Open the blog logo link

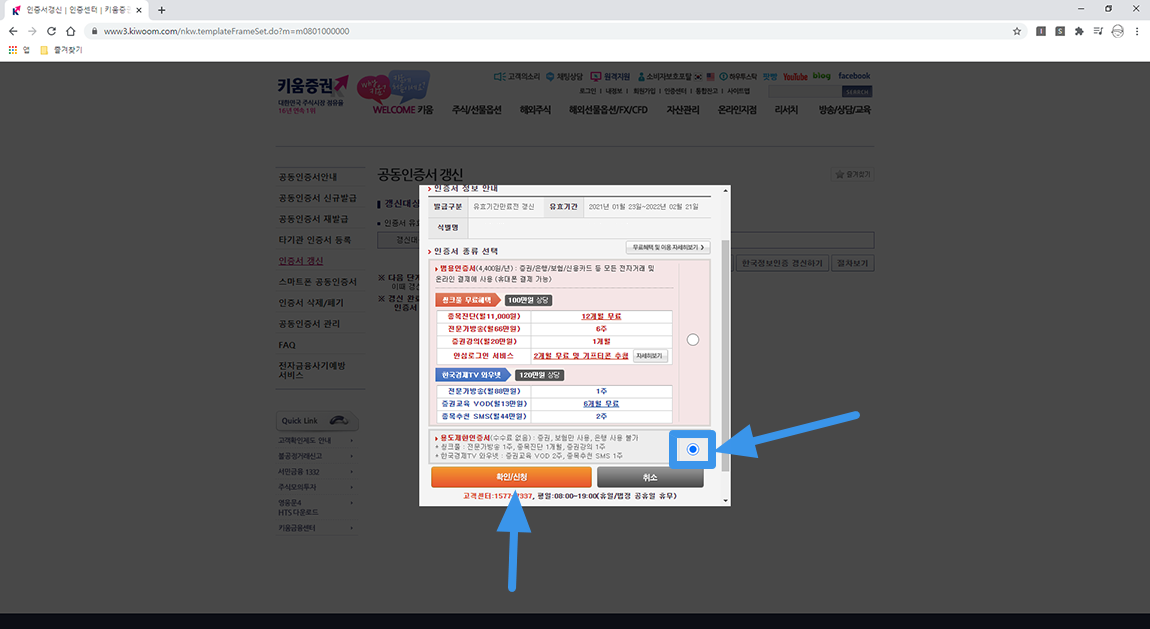(x=821, y=76)
